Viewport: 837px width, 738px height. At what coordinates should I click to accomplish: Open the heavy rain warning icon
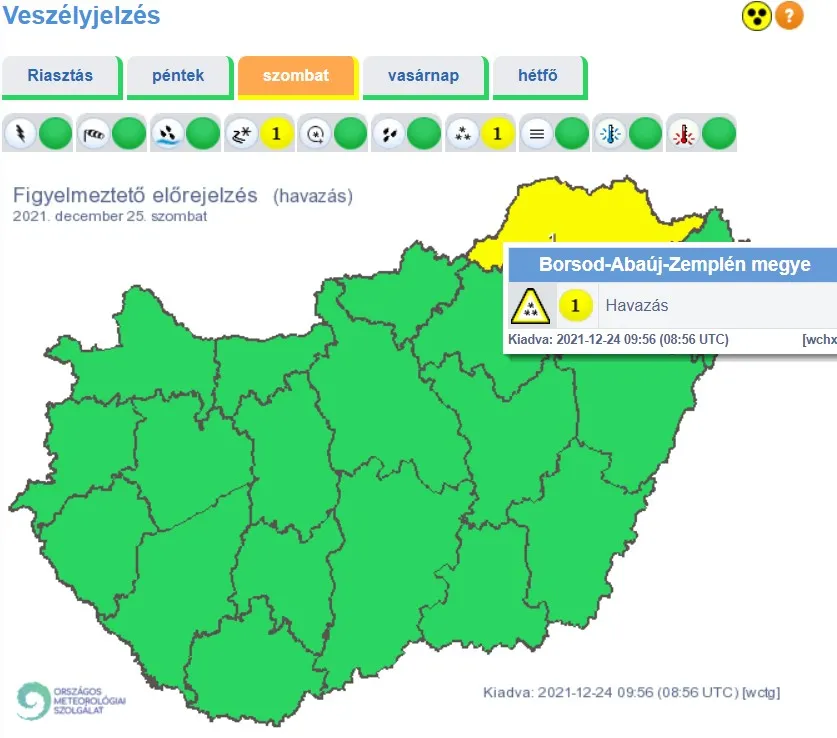[x=168, y=133]
